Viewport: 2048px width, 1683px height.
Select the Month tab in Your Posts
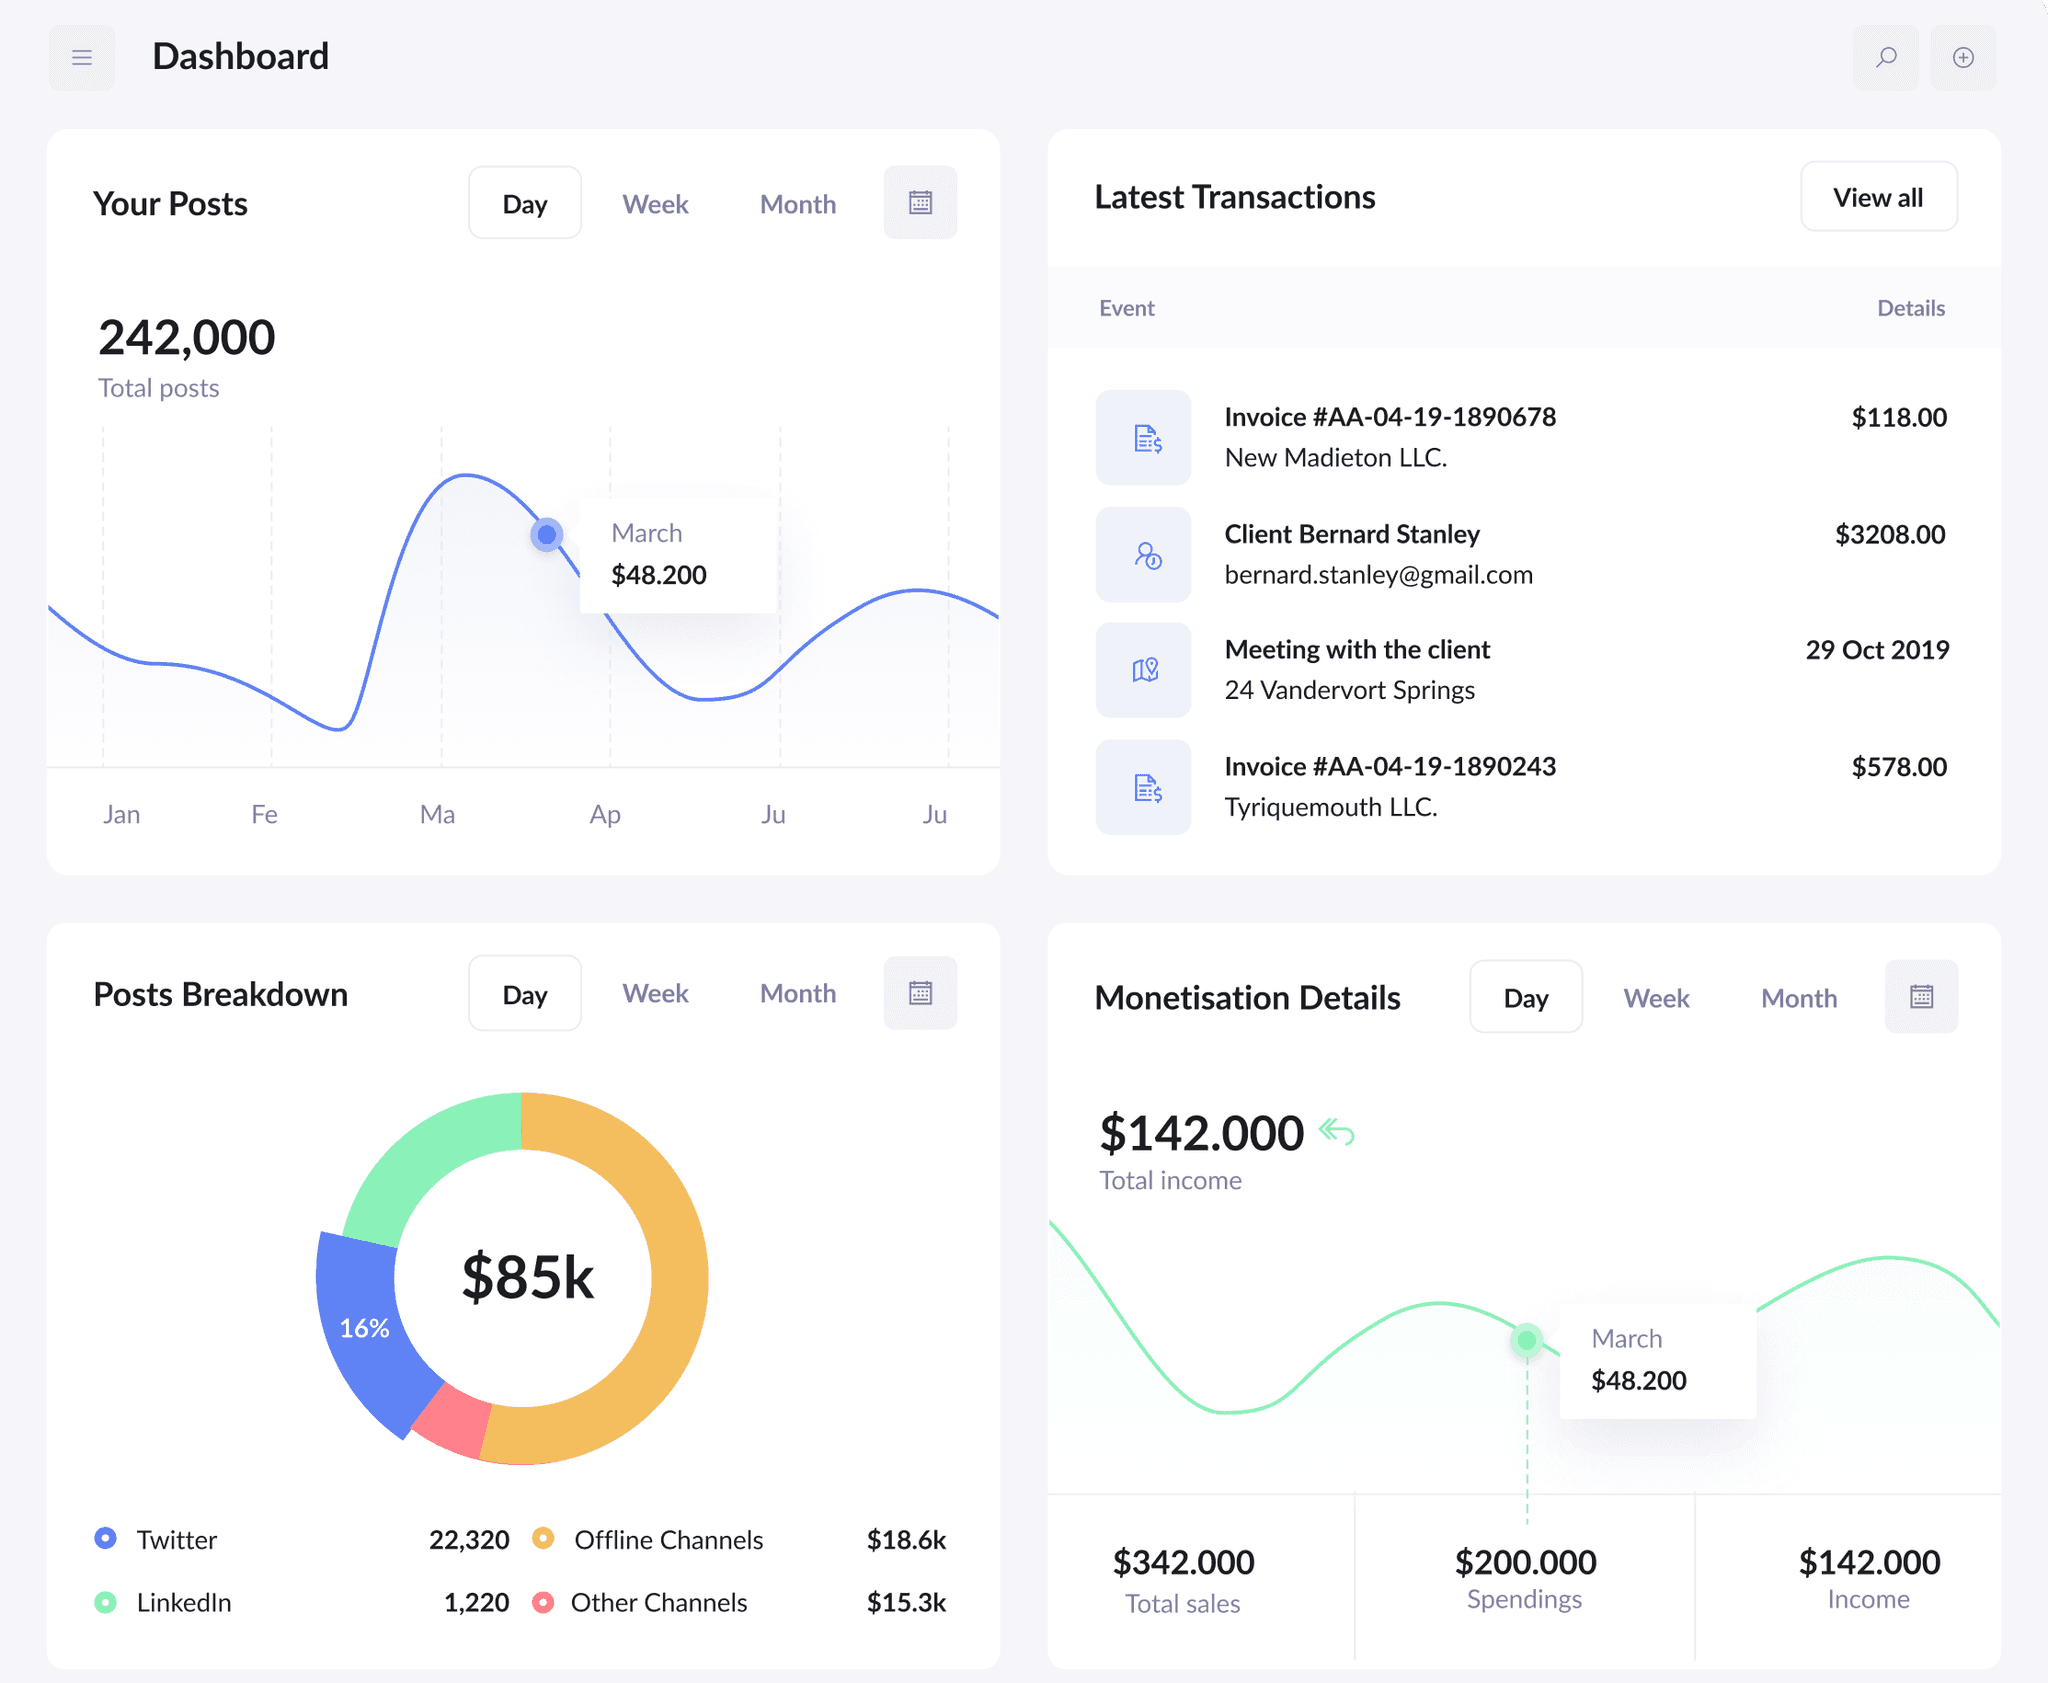797,203
